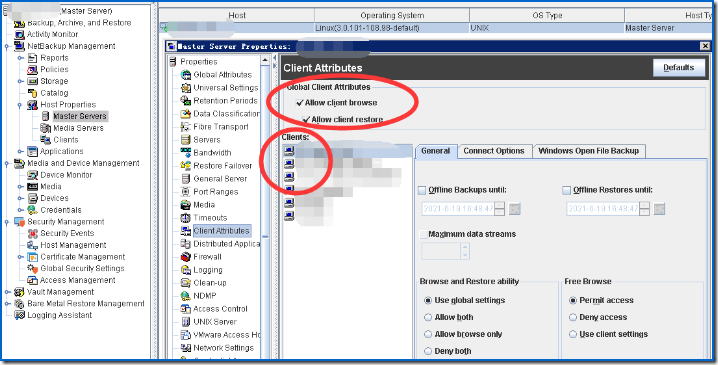Collapse the Security Management node
Screen dimensions: 718x365
(x=6, y=222)
